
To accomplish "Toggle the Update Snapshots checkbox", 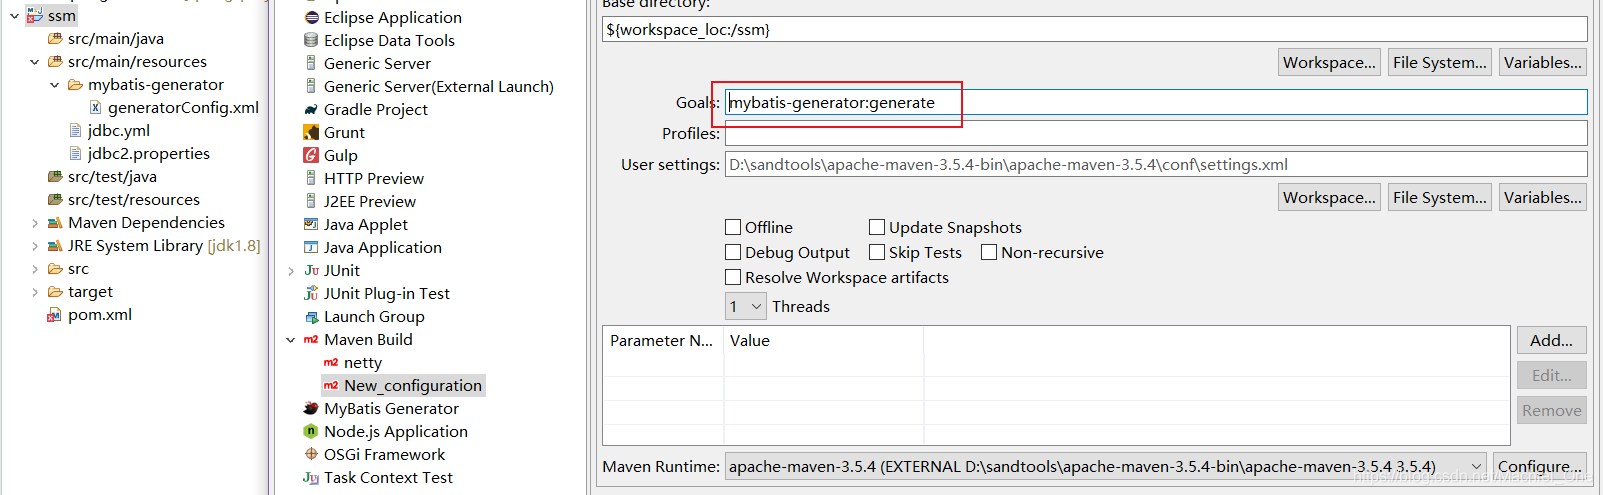I will coord(877,227).
